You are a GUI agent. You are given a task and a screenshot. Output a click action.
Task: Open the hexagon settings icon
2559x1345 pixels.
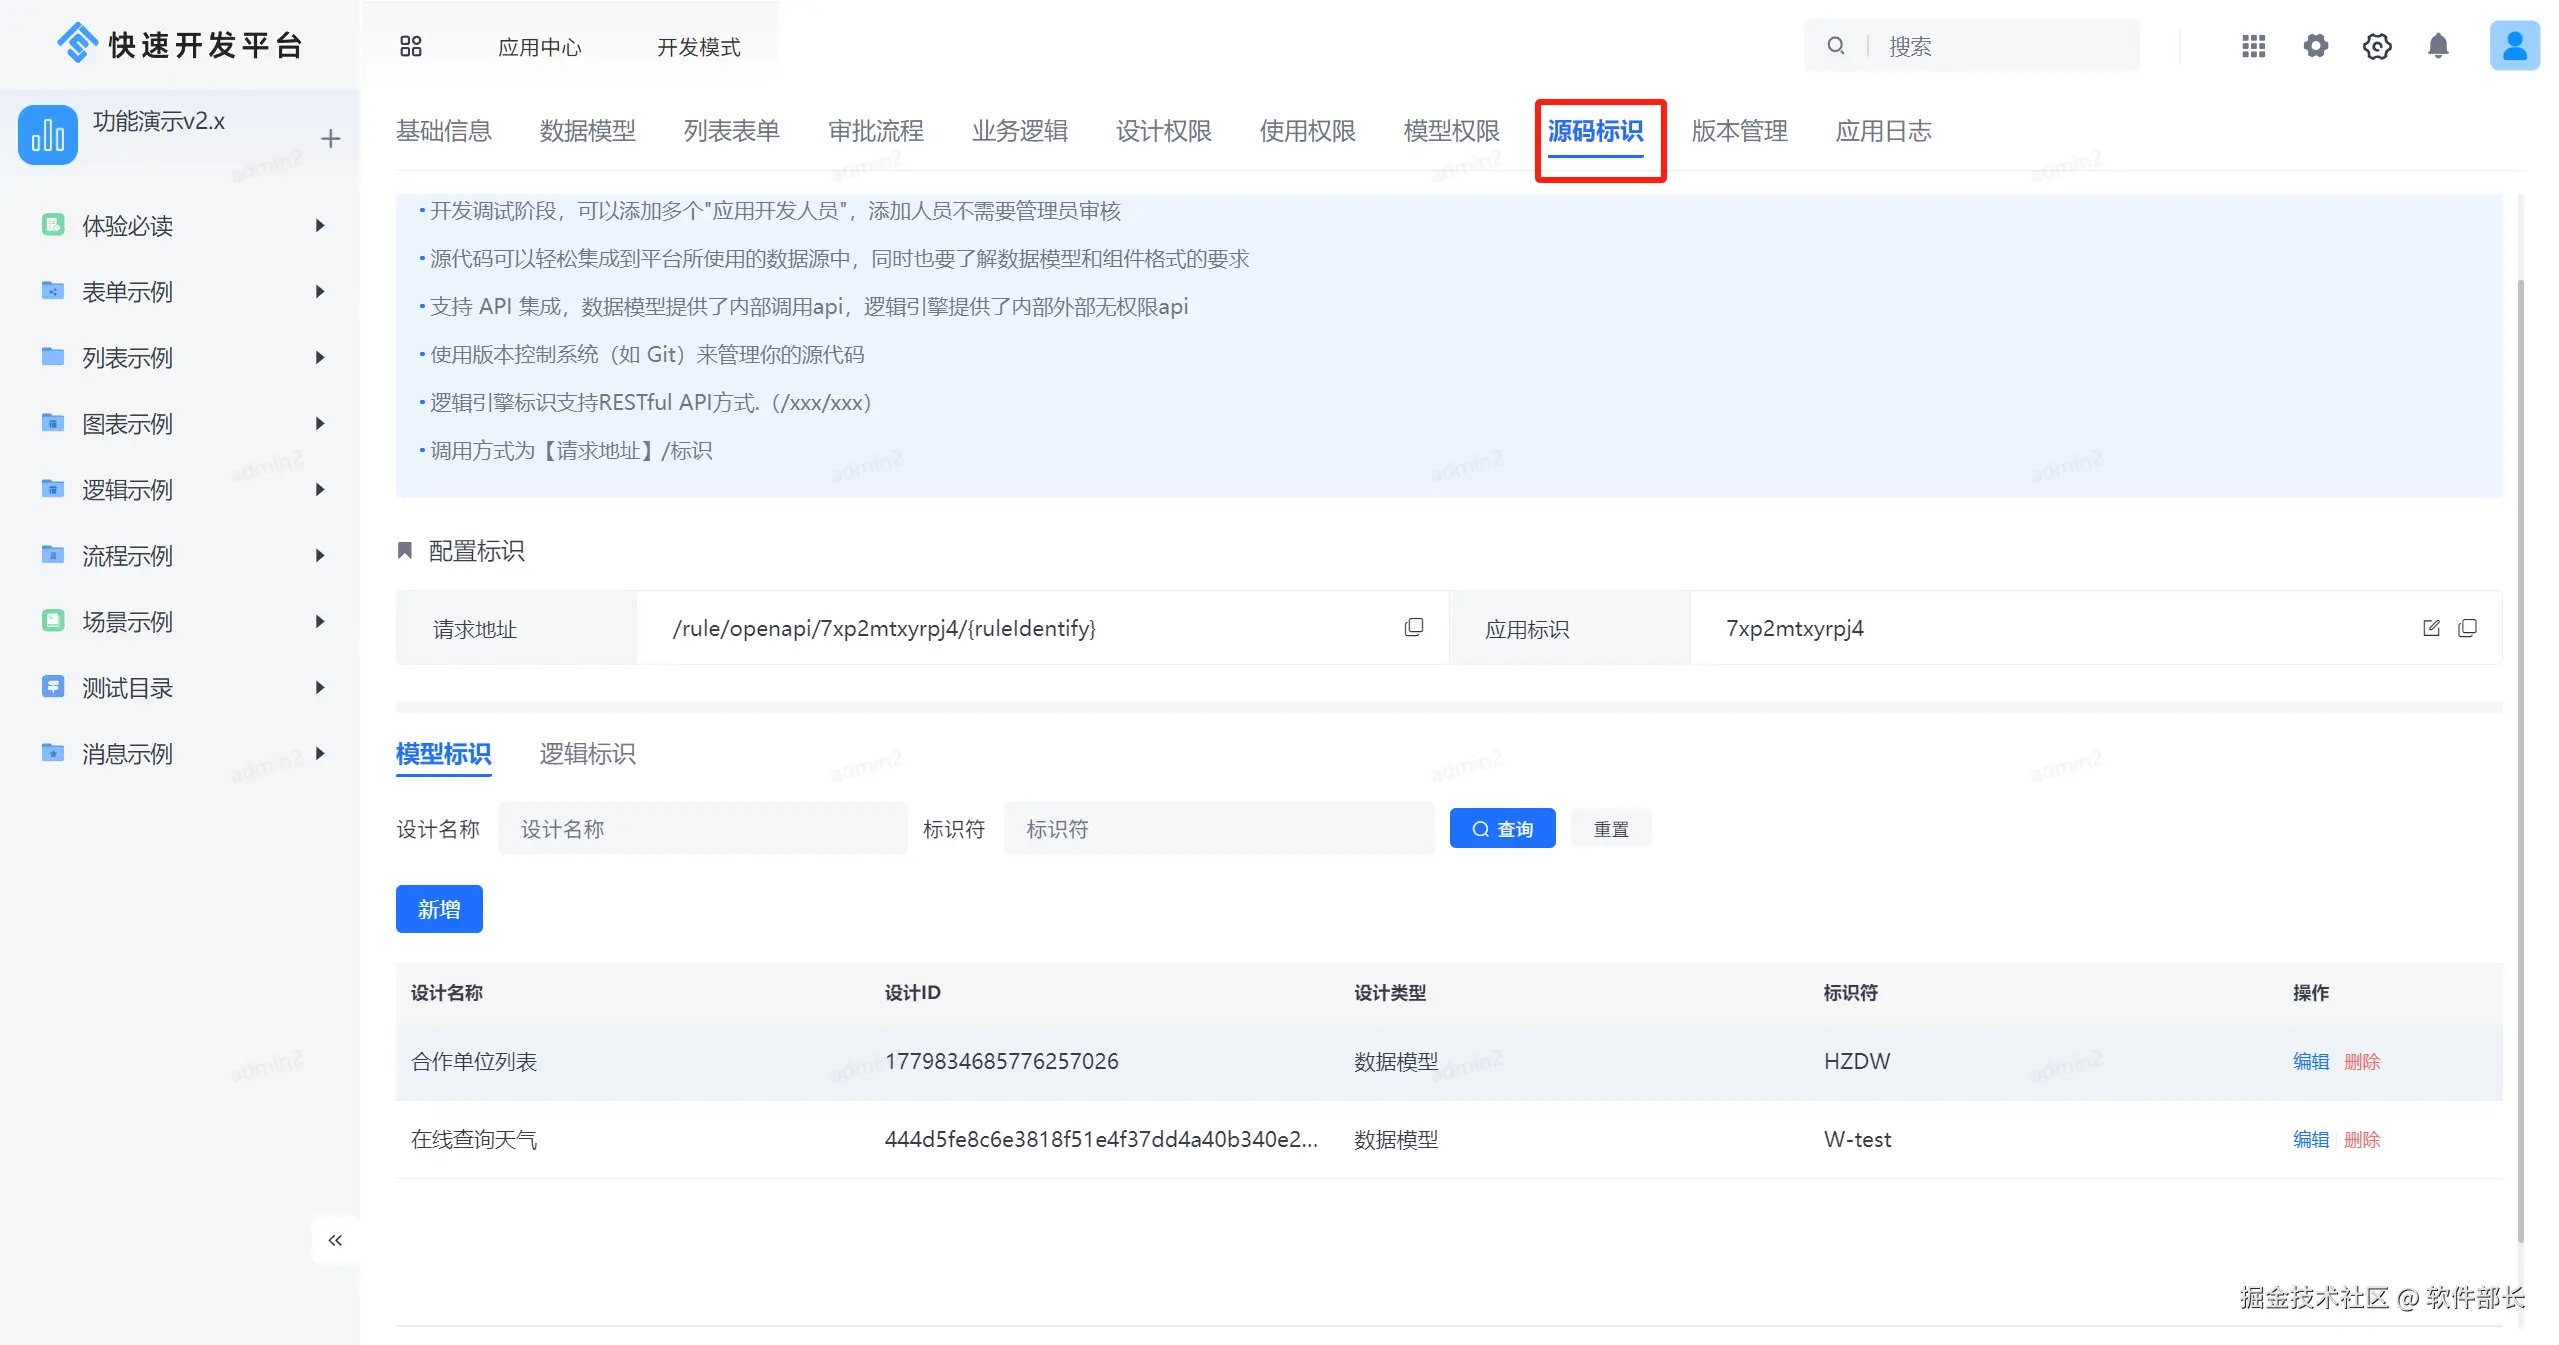[x=2377, y=46]
